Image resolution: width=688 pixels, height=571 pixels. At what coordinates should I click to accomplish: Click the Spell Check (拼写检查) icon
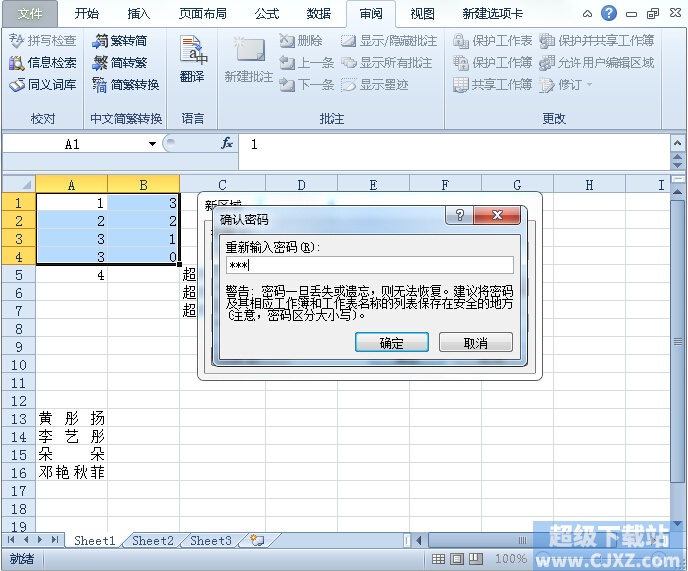[17, 41]
